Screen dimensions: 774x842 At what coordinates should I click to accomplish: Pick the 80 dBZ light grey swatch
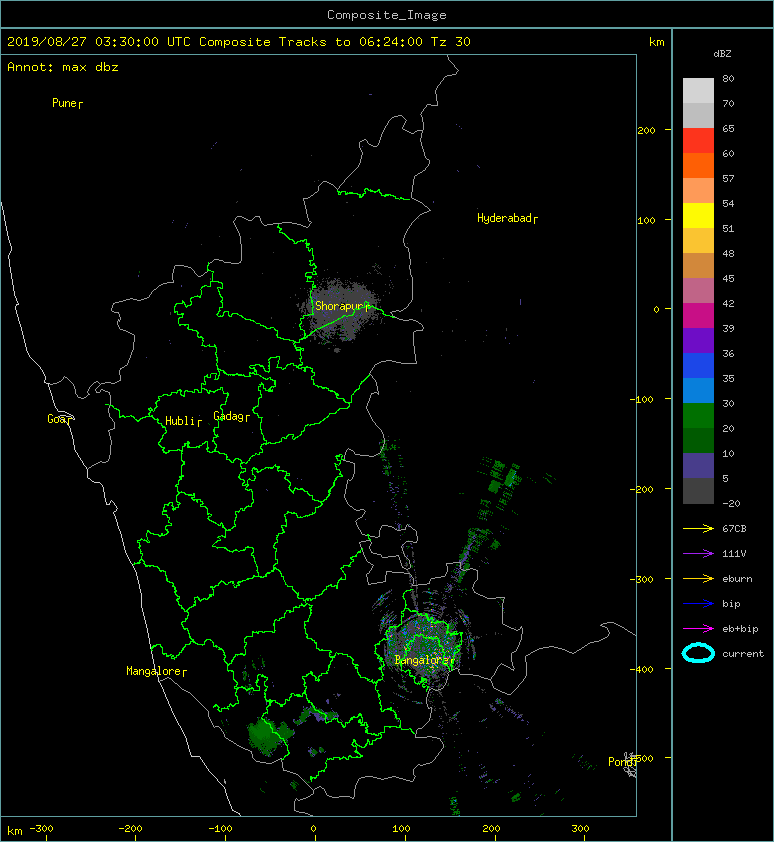point(698,90)
